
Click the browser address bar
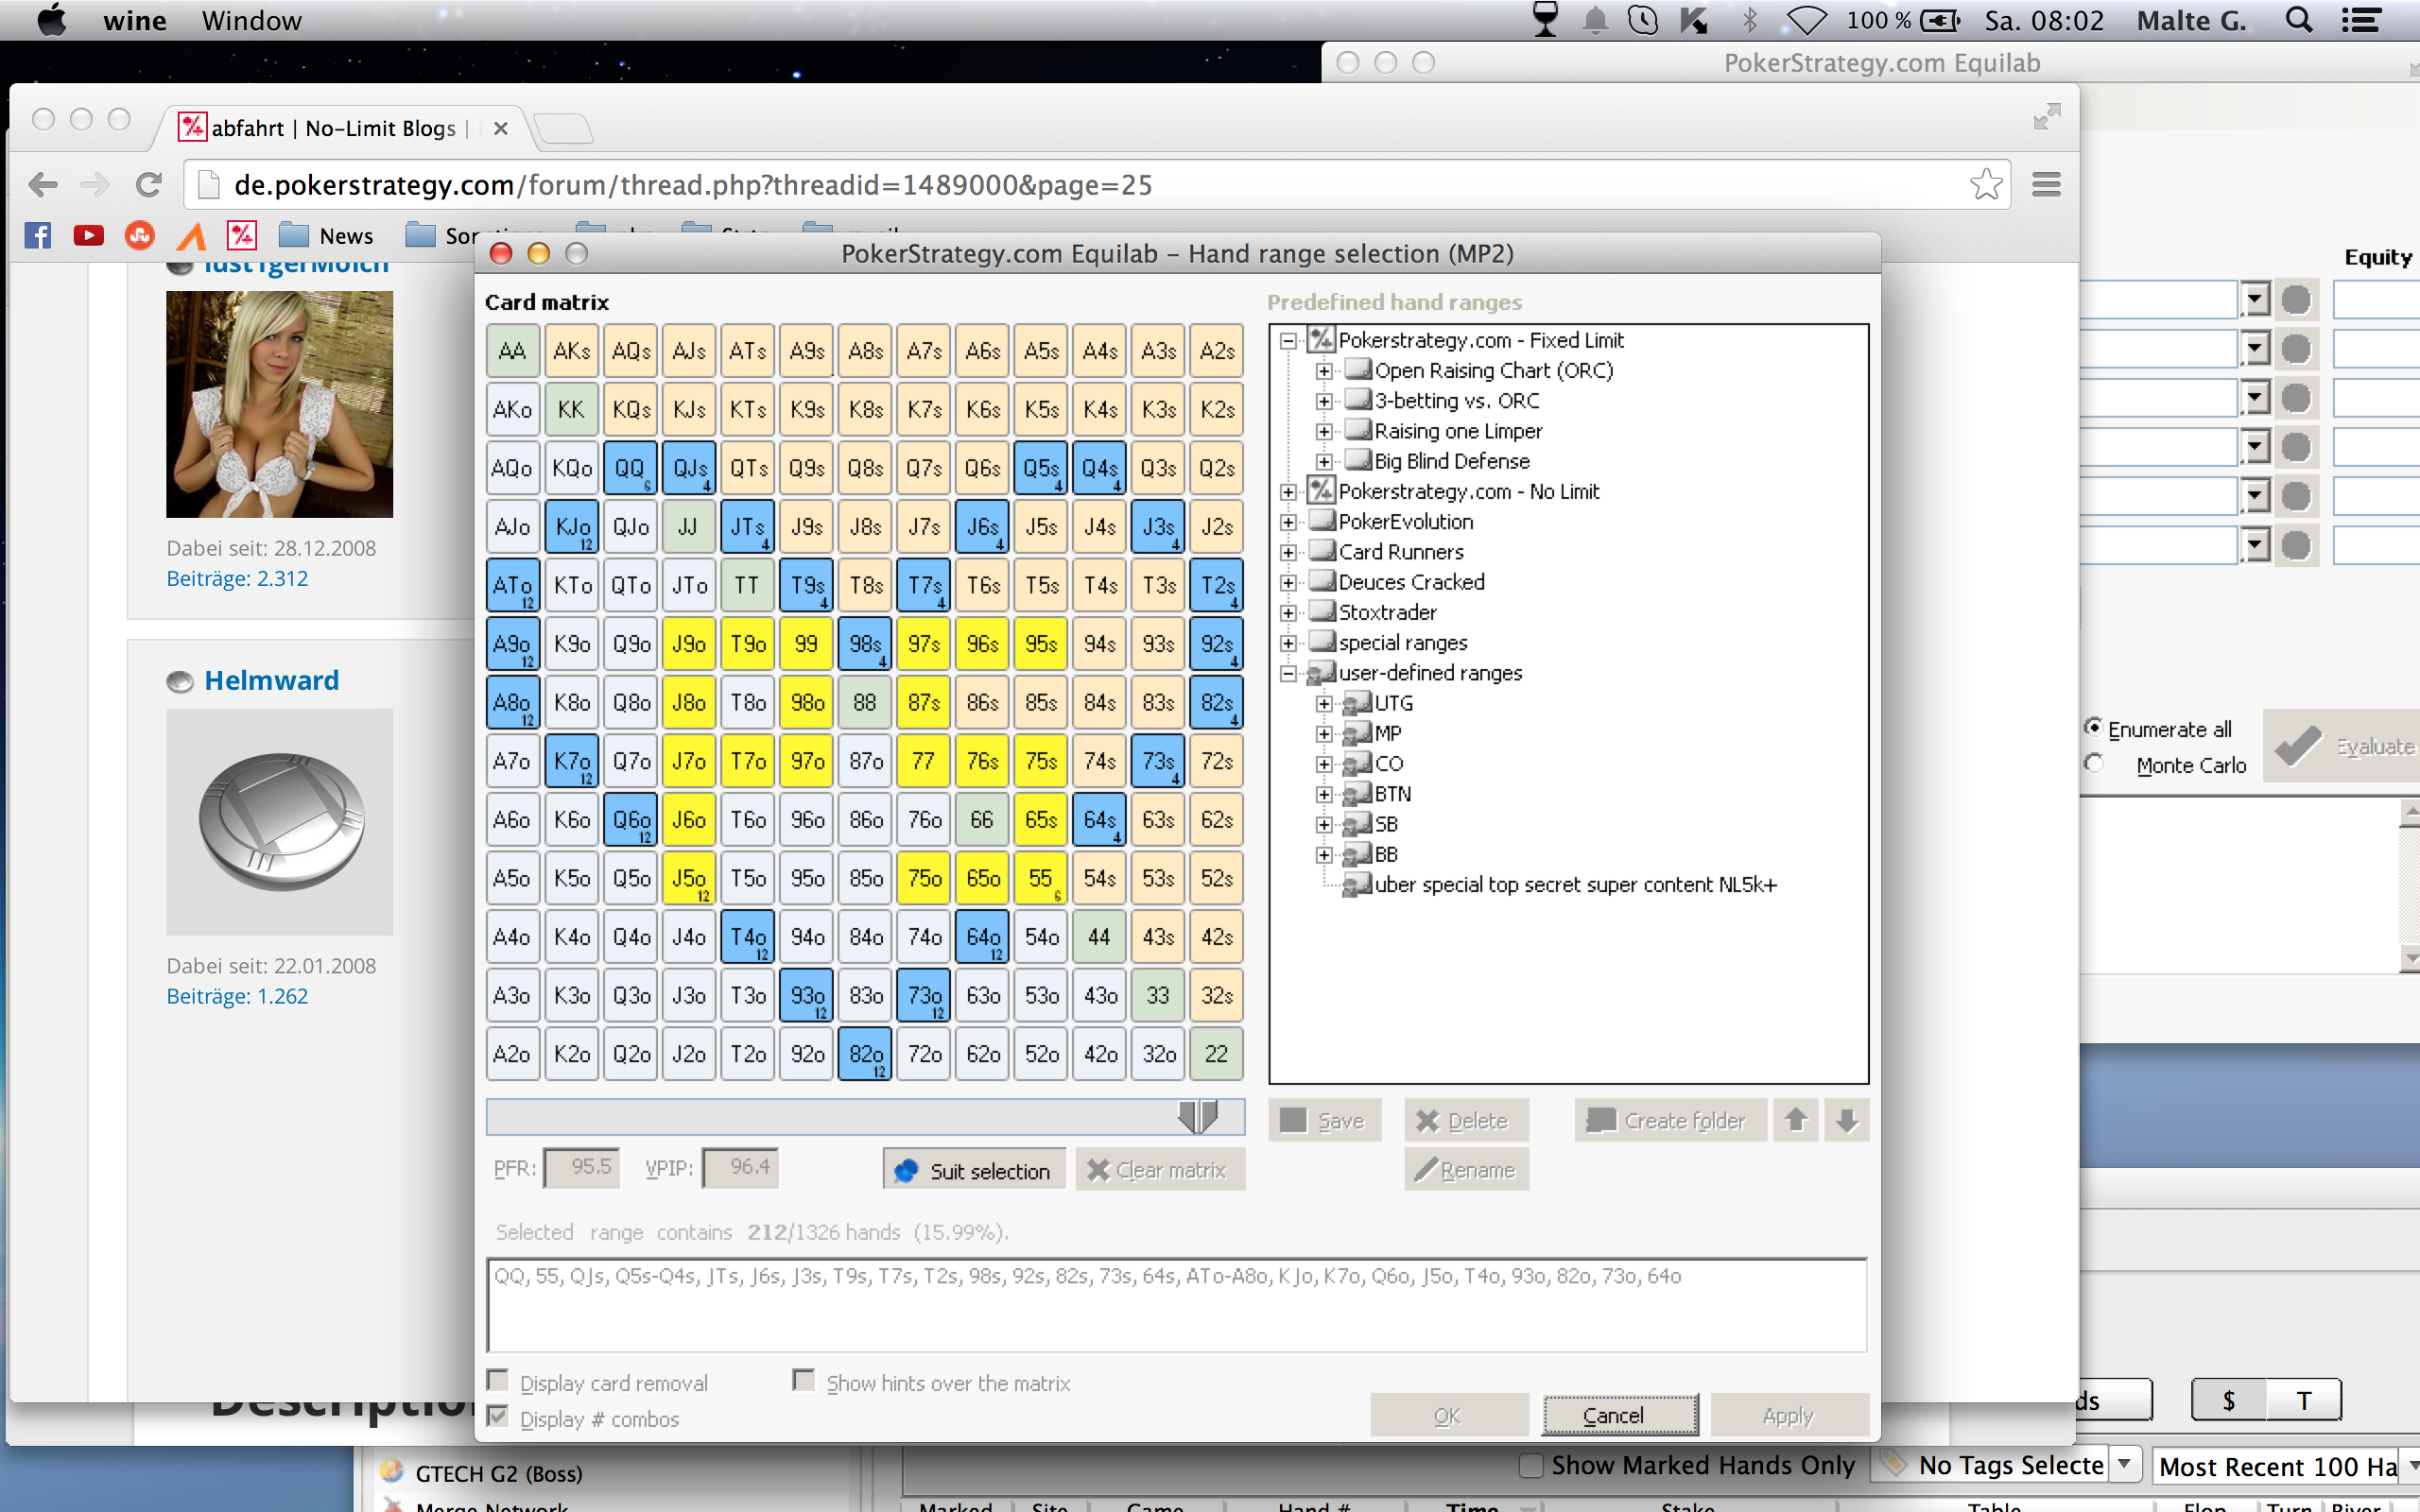point(1095,185)
